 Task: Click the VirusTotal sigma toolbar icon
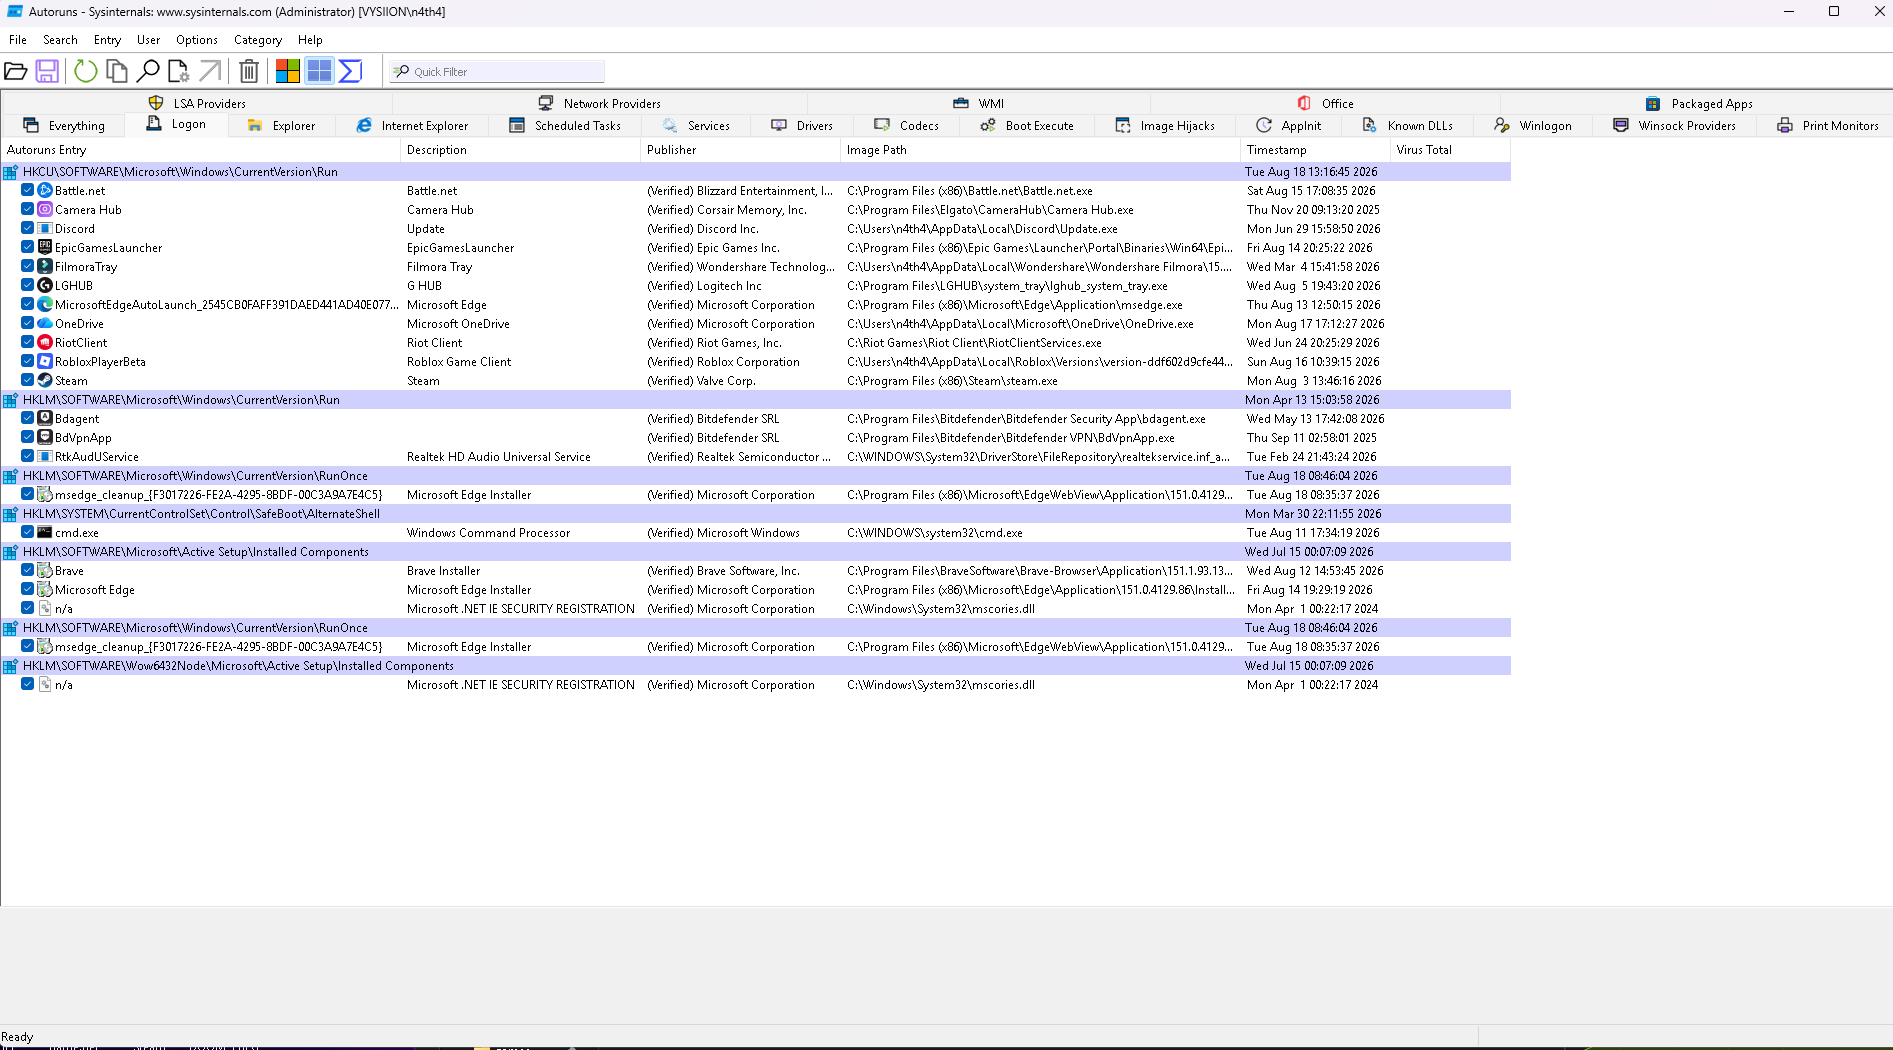(x=350, y=71)
